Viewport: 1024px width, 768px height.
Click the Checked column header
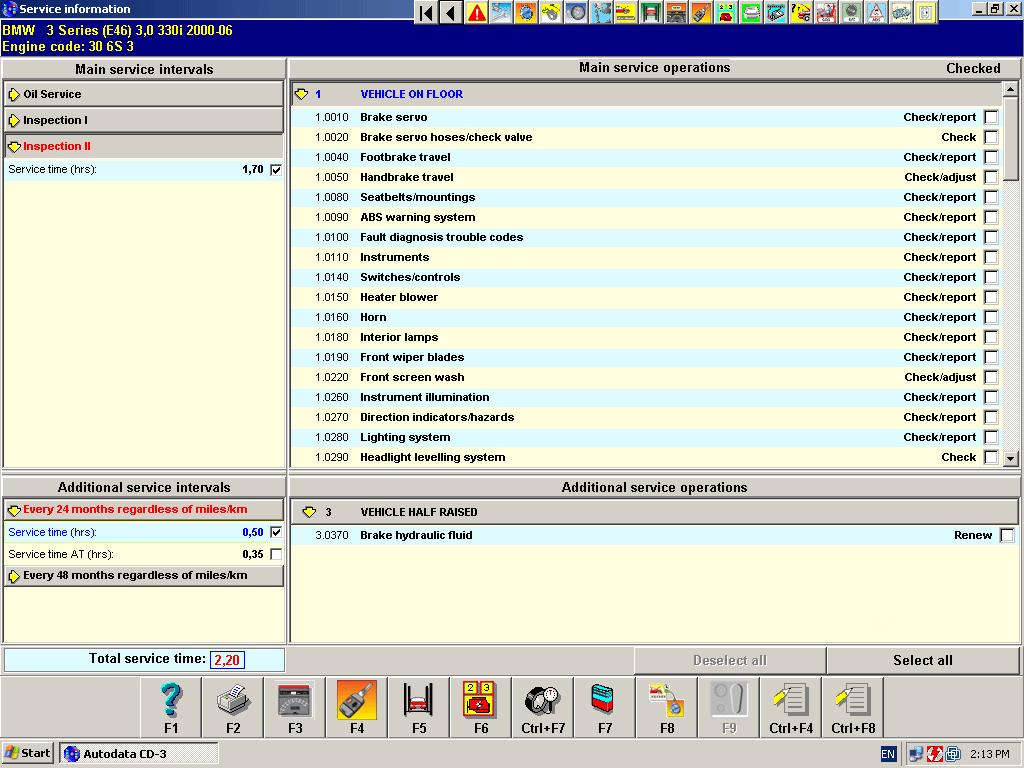point(973,69)
